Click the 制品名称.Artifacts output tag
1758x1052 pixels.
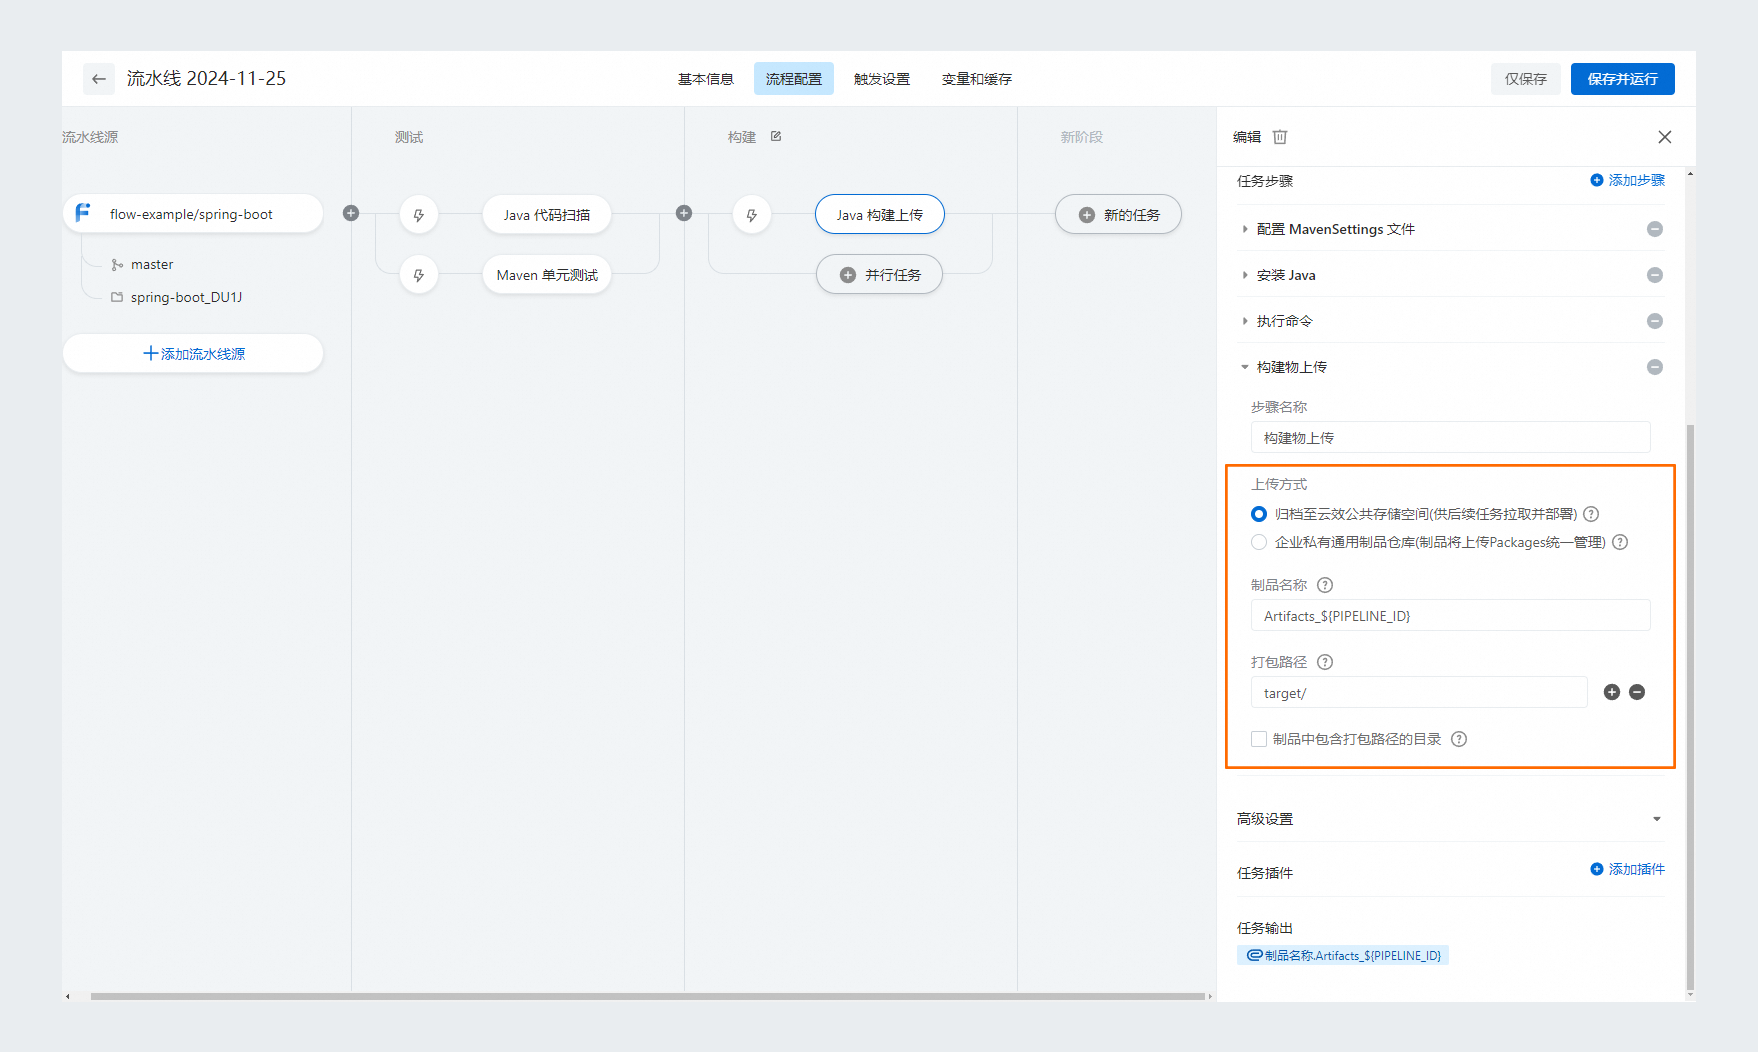coord(1343,956)
